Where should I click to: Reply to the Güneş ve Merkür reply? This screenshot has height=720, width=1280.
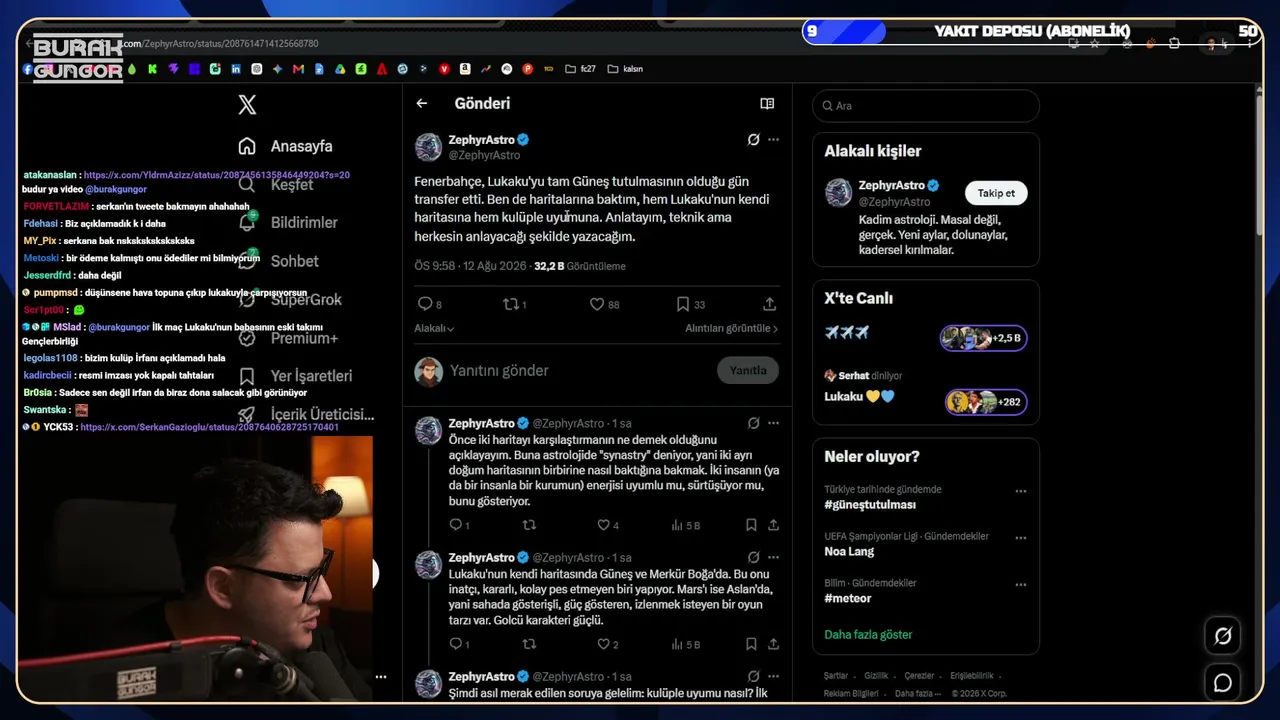pyautogui.click(x=459, y=644)
